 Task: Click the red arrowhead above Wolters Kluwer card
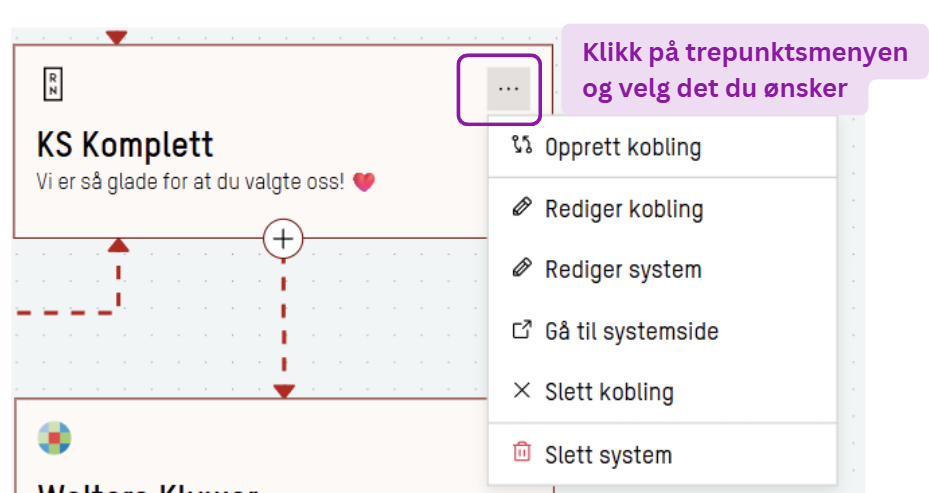[x=284, y=391]
